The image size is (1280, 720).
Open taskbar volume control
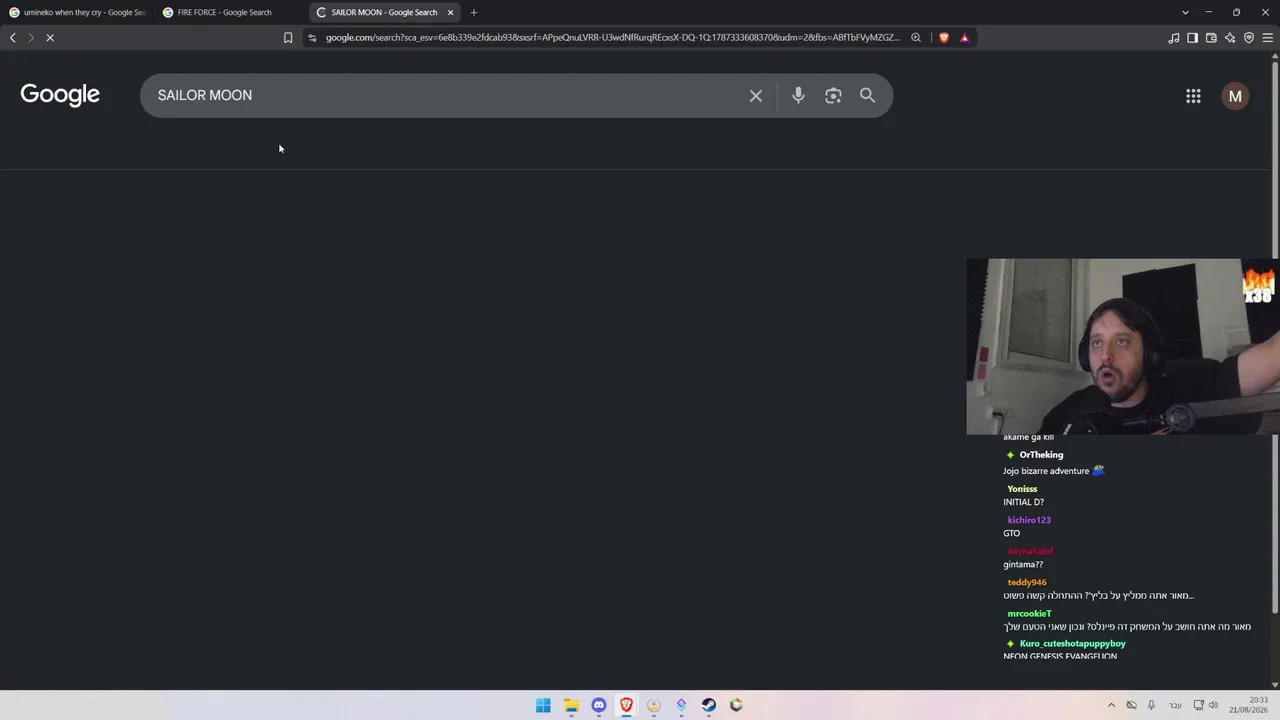pyautogui.click(x=1213, y=705)
